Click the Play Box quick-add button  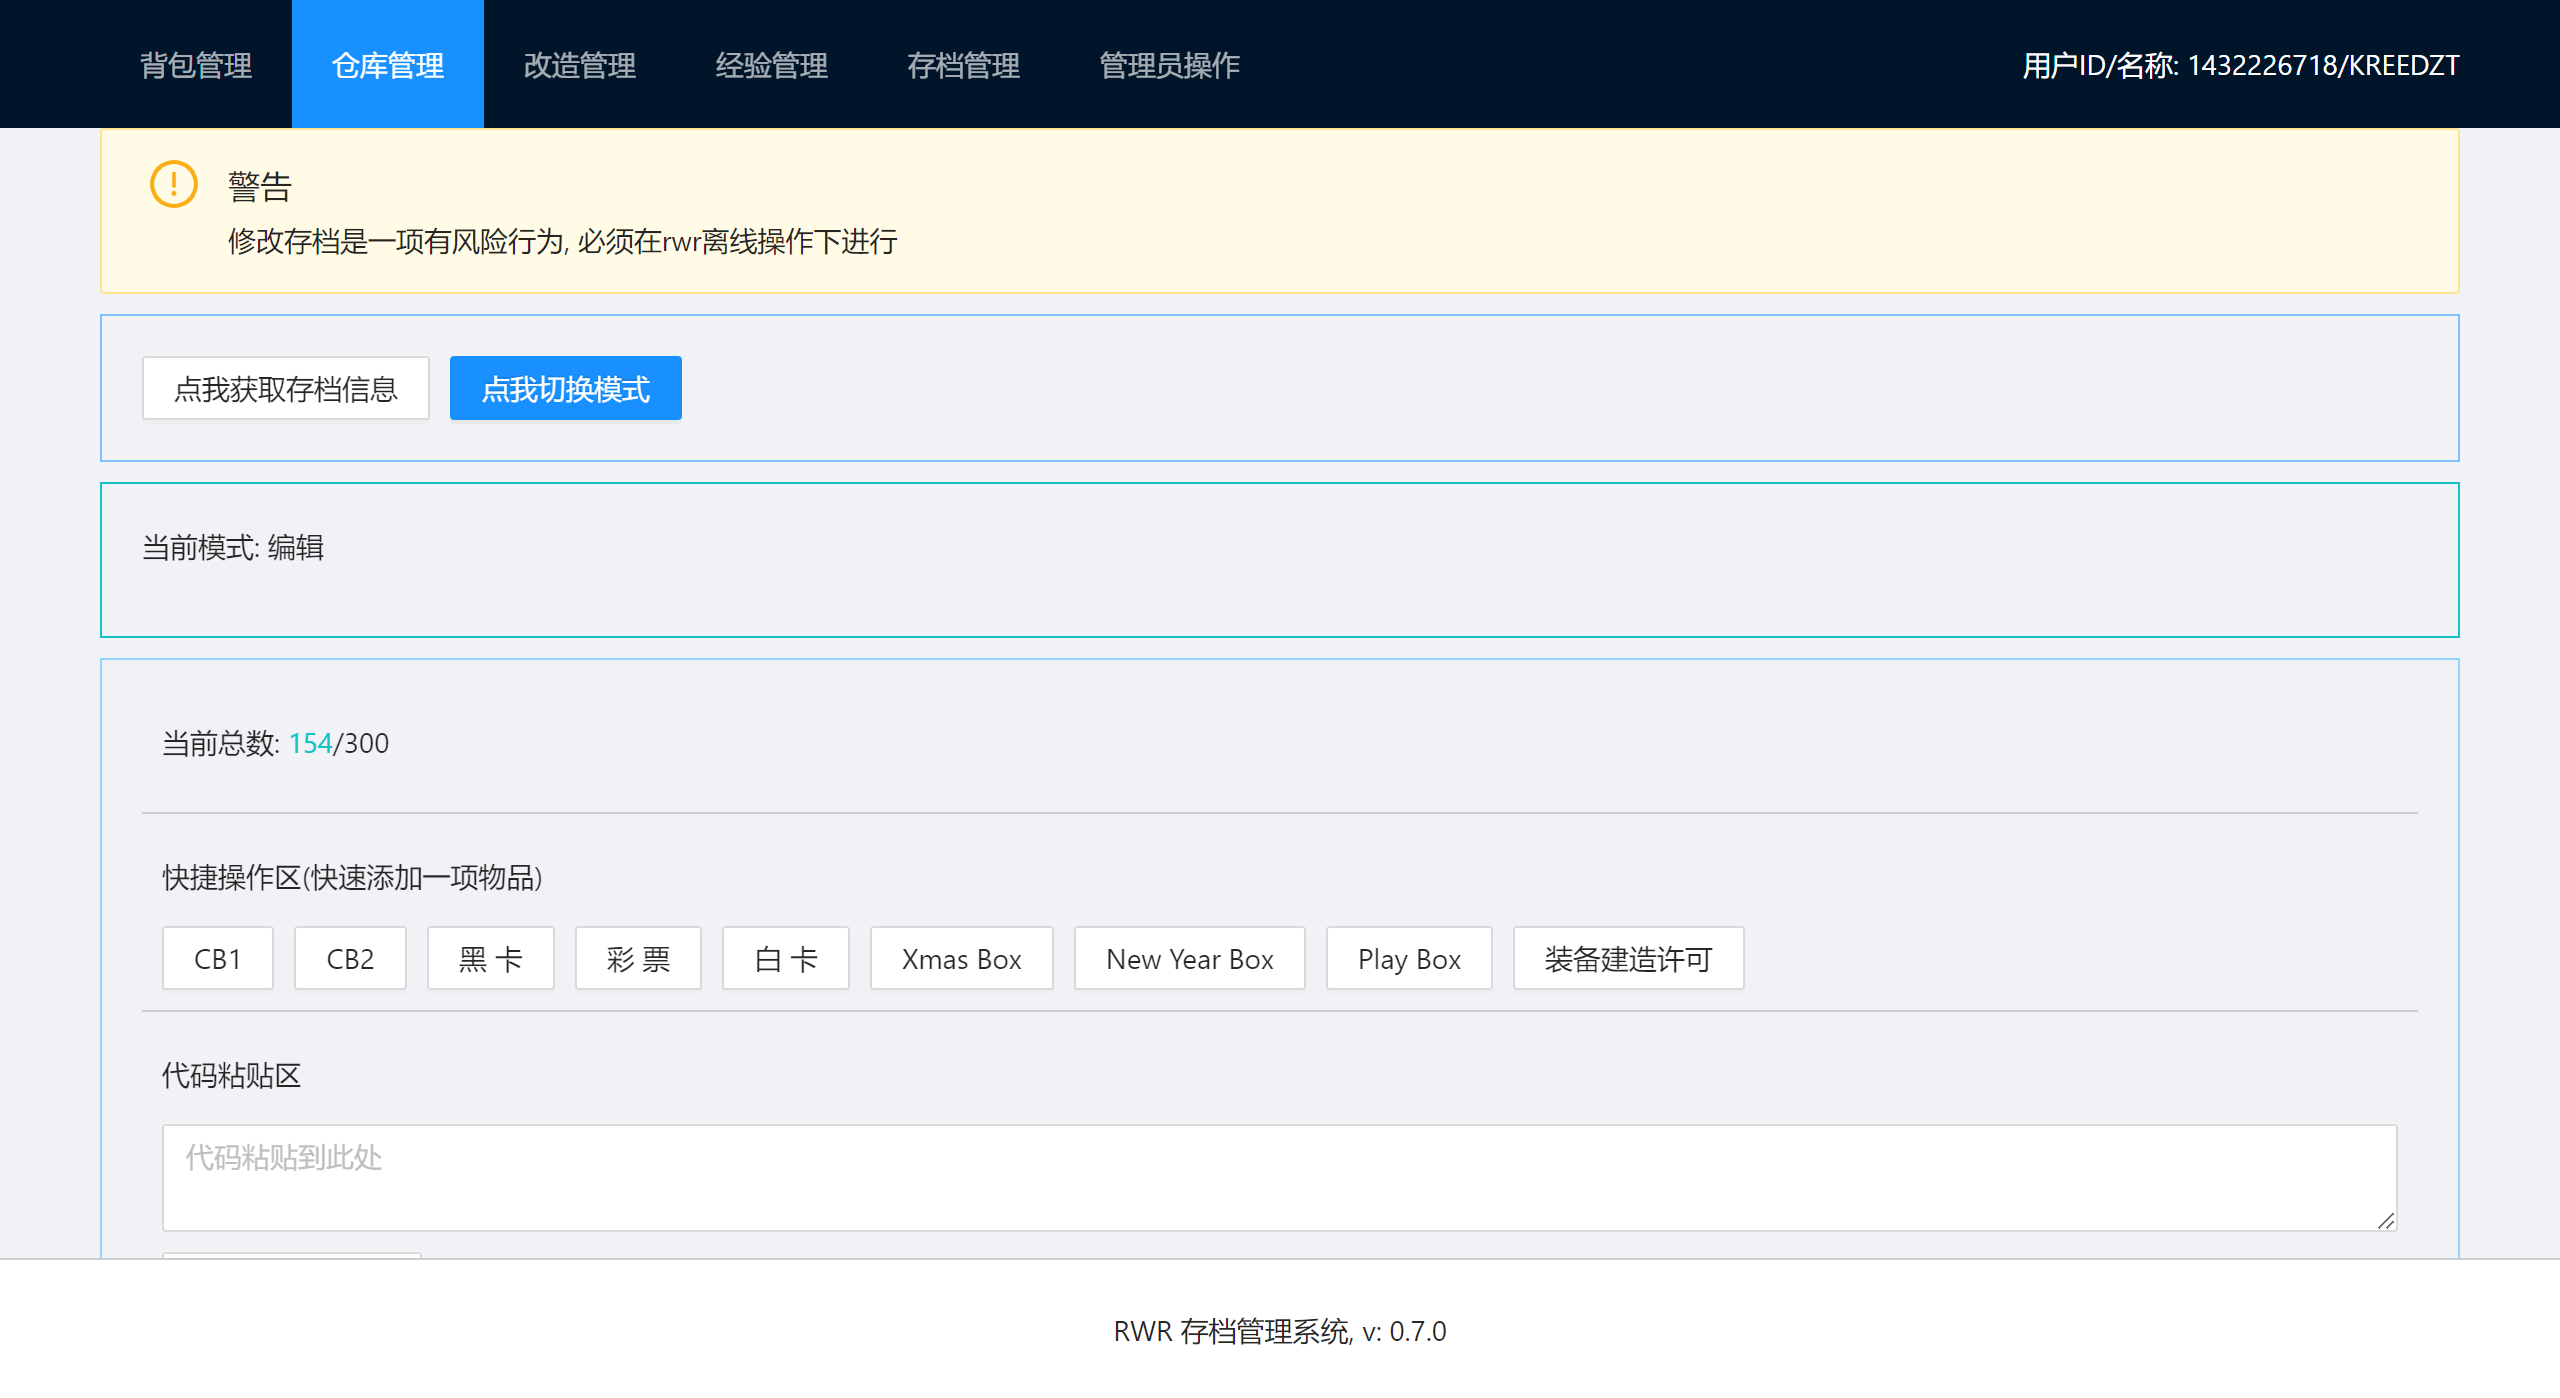pos(1410,959)
